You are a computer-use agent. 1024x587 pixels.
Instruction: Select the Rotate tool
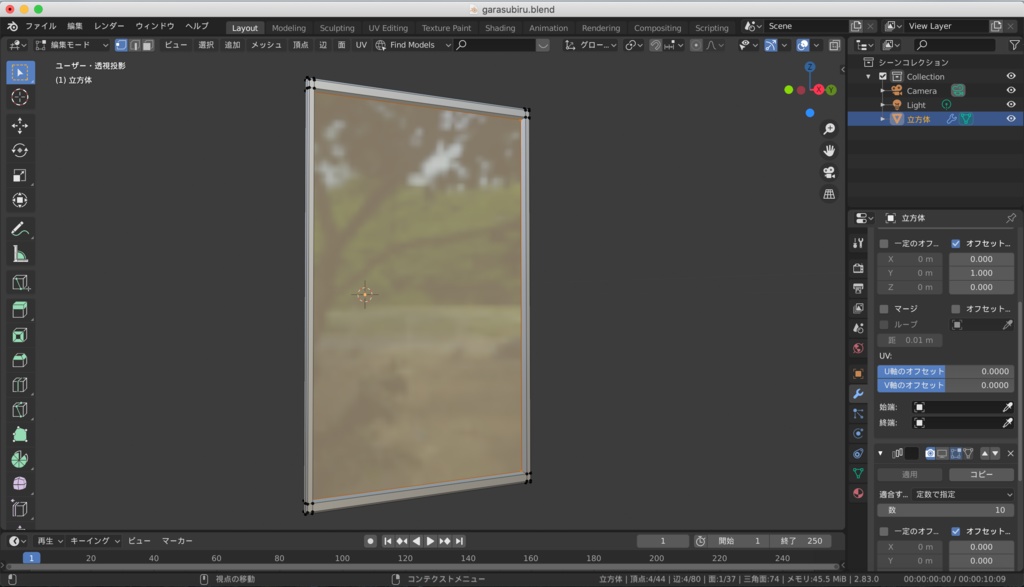(x=20, y=150)
